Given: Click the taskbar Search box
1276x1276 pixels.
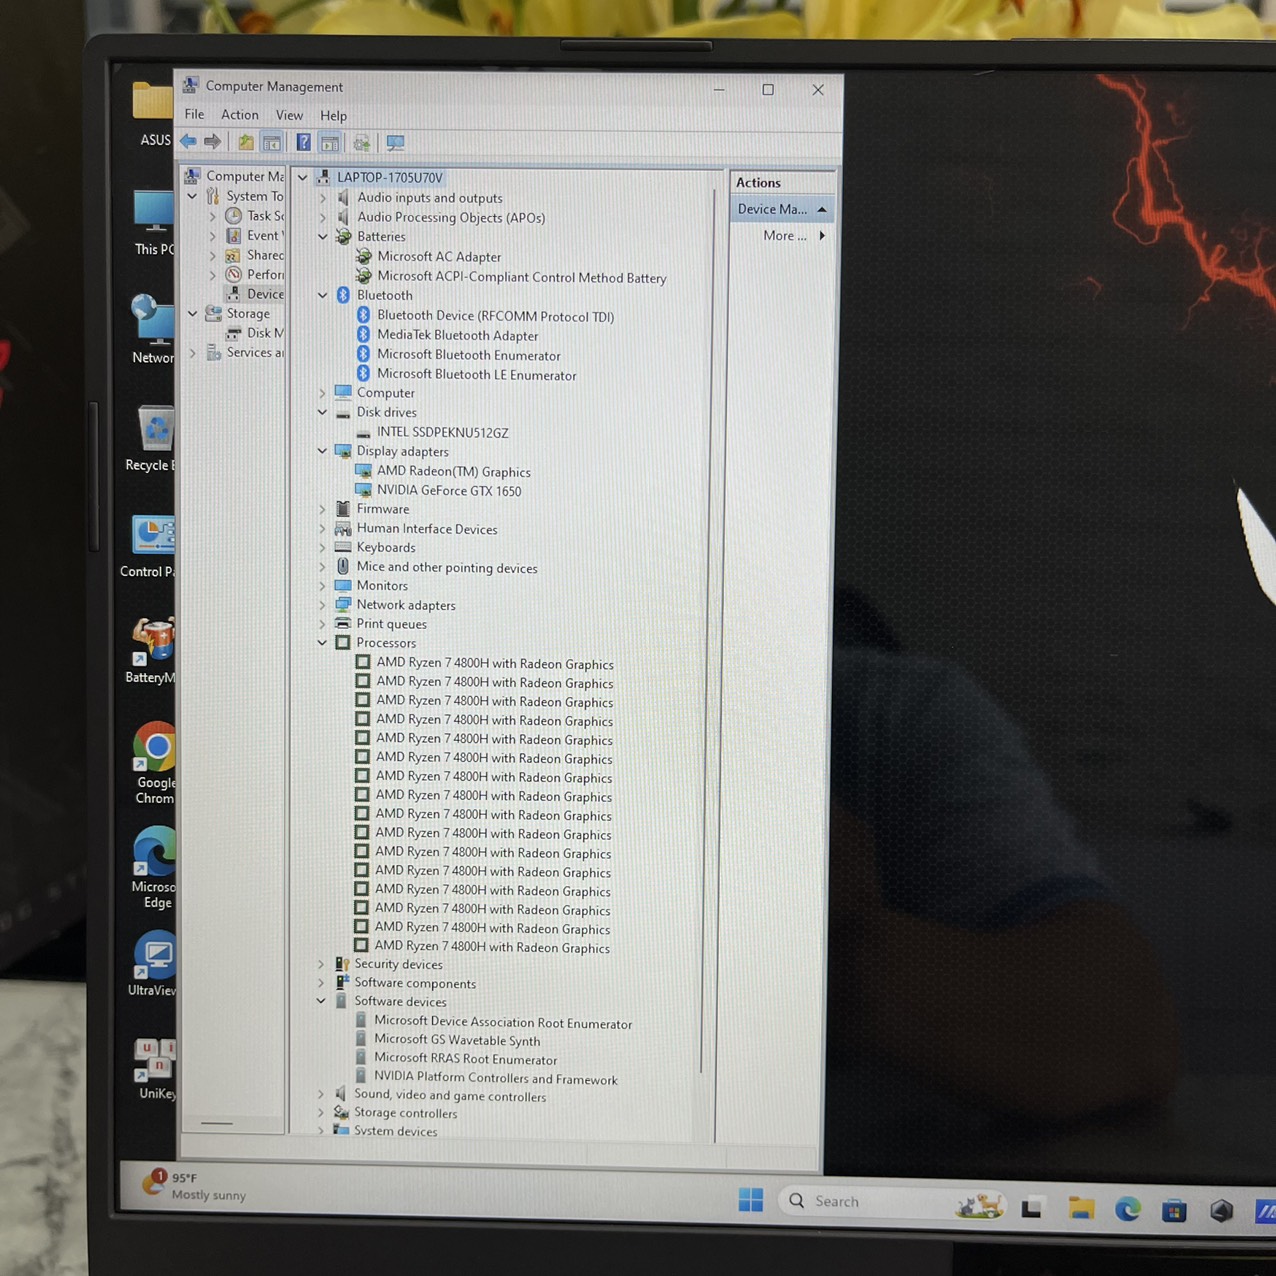Looking at the screenshot, I should [x=860, y=1201].
